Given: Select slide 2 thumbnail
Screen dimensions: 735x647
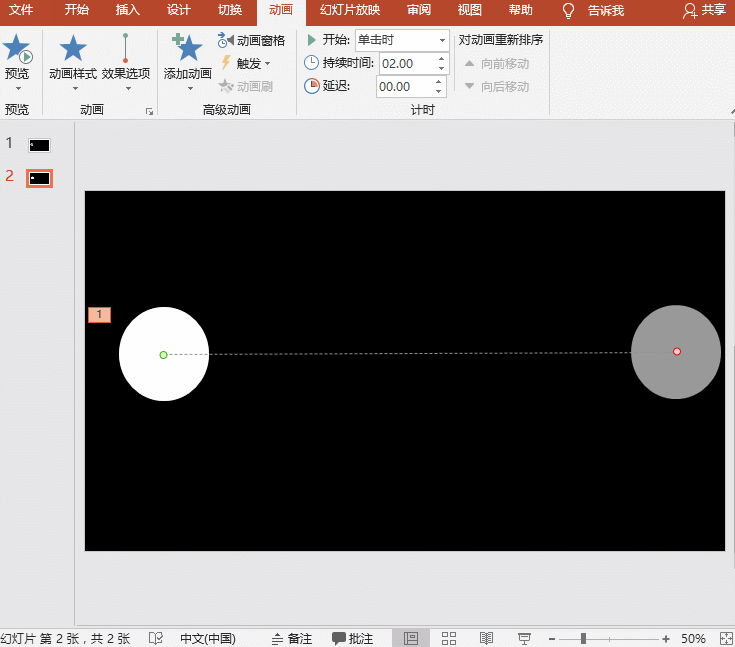Looking at the screenshot, I should pyautogui.click(x=39, y=179).
